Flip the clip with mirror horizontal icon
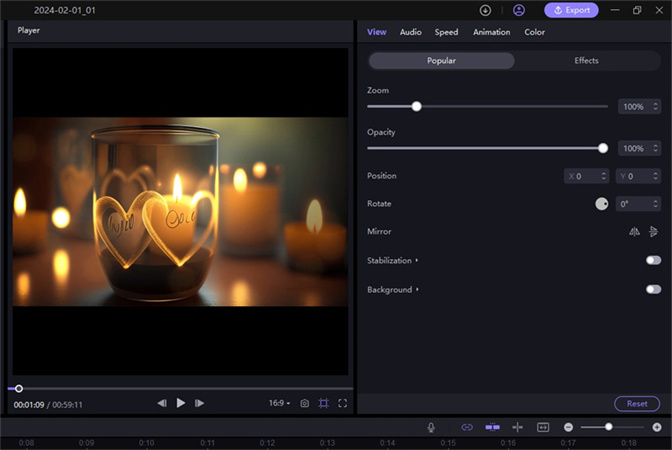The width and height of the screenshot is (672, 450). click(634, 231)
